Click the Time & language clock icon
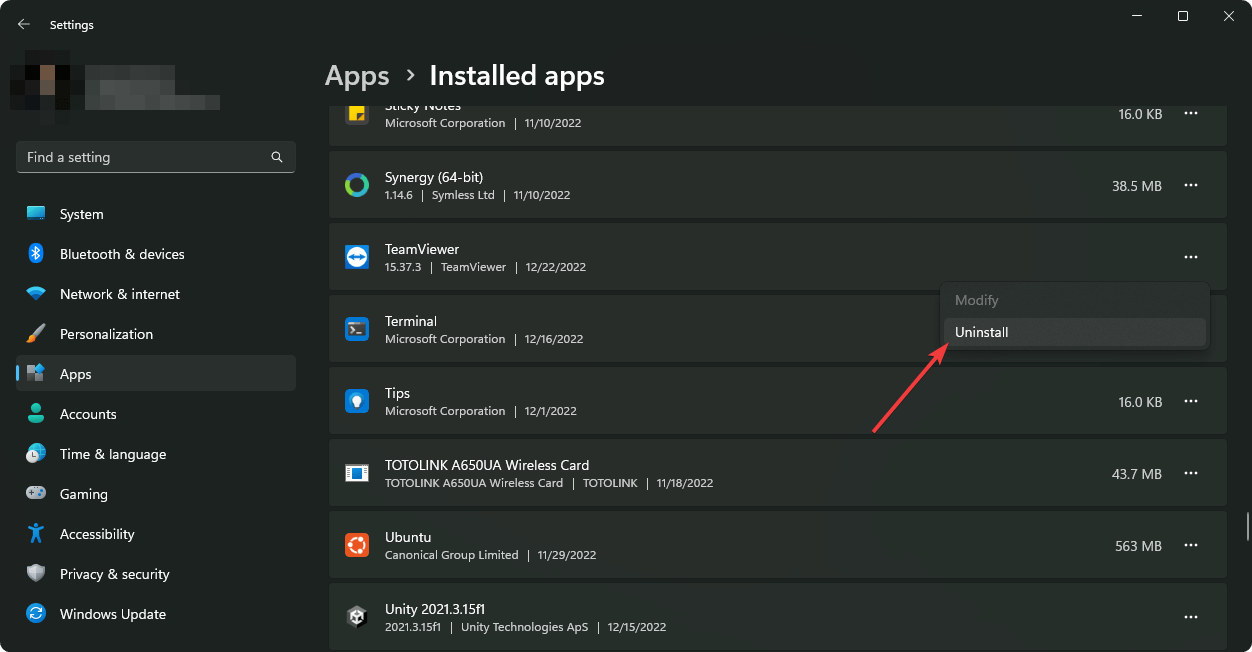Image resolution: width=1252 pixels, height=652 pixels. tap(36, 454)
